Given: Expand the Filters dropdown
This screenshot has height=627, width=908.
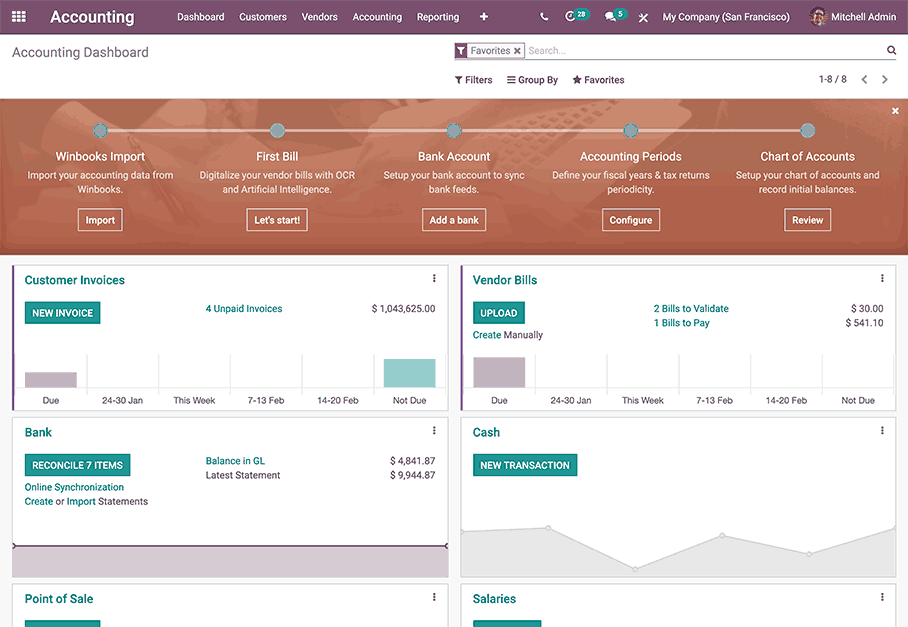Looking at the screenshot, I should 472,79.
